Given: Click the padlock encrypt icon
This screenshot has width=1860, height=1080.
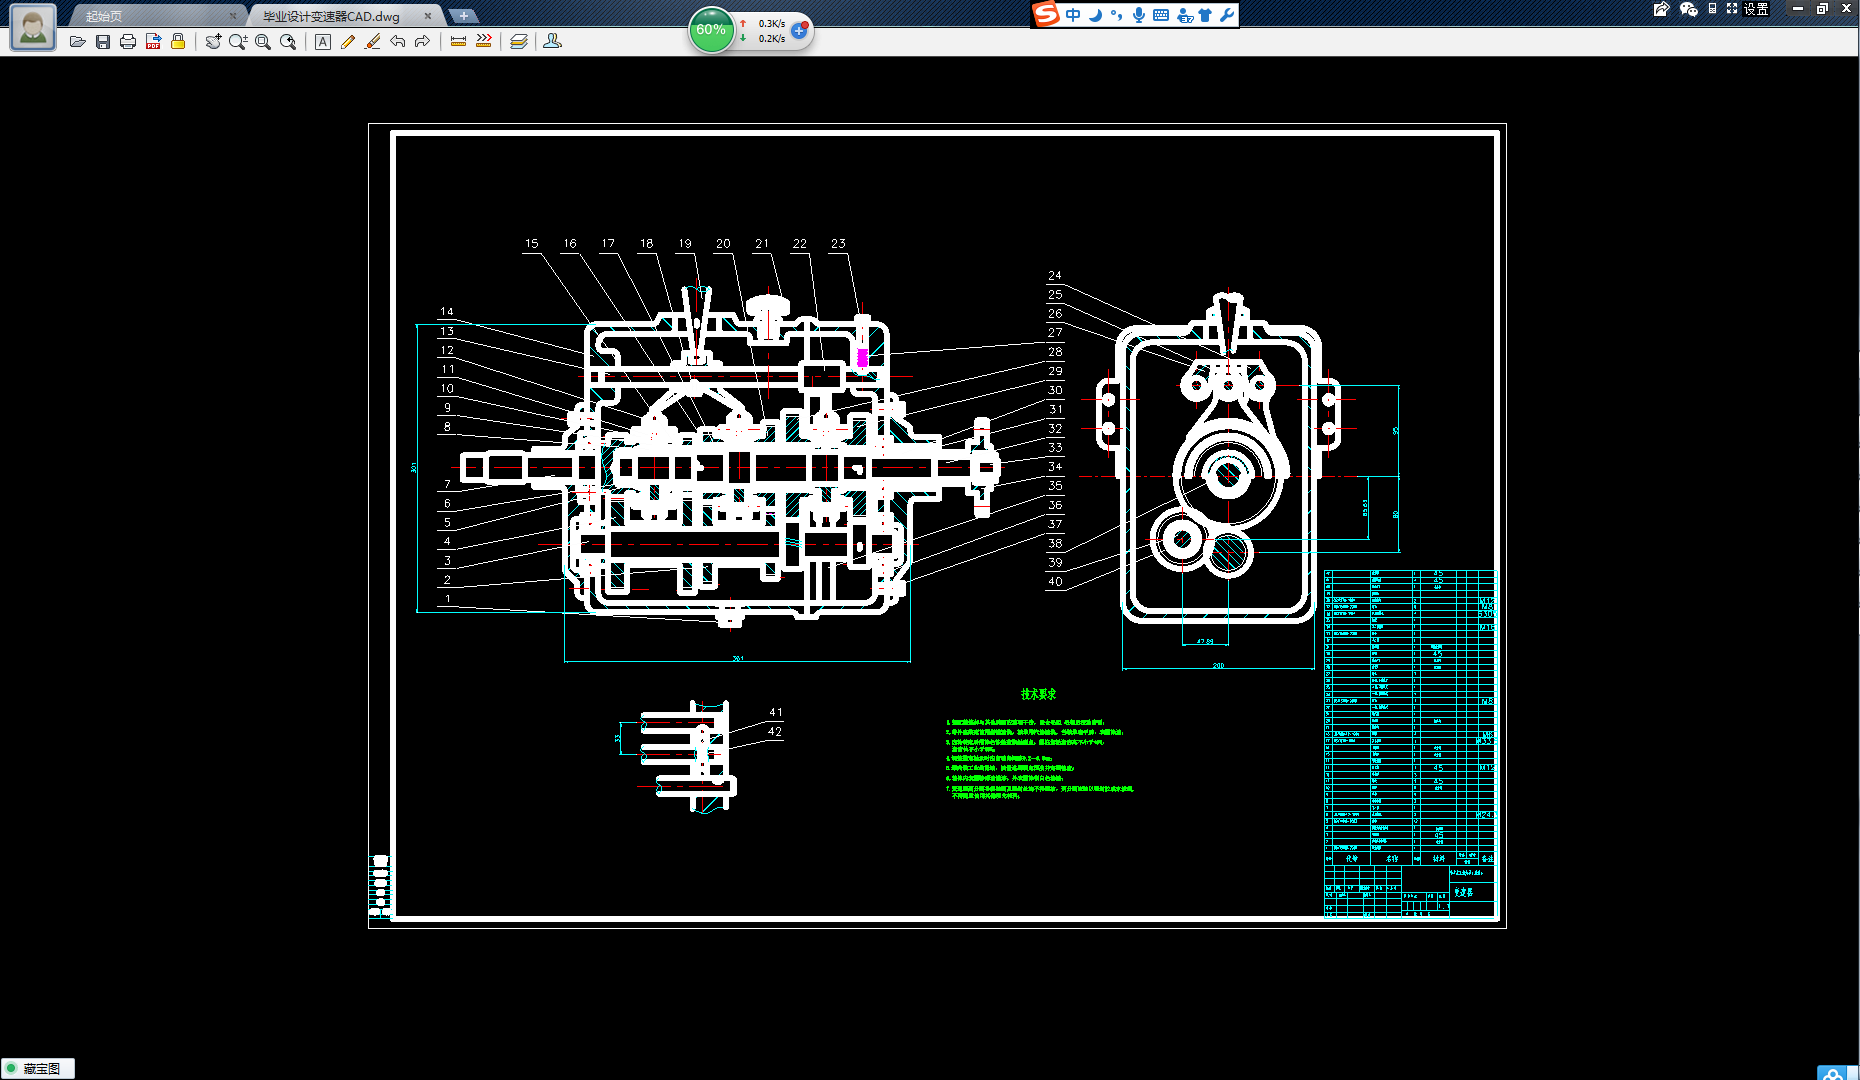Looking at the screenshot, I should [x=177, y=42].
